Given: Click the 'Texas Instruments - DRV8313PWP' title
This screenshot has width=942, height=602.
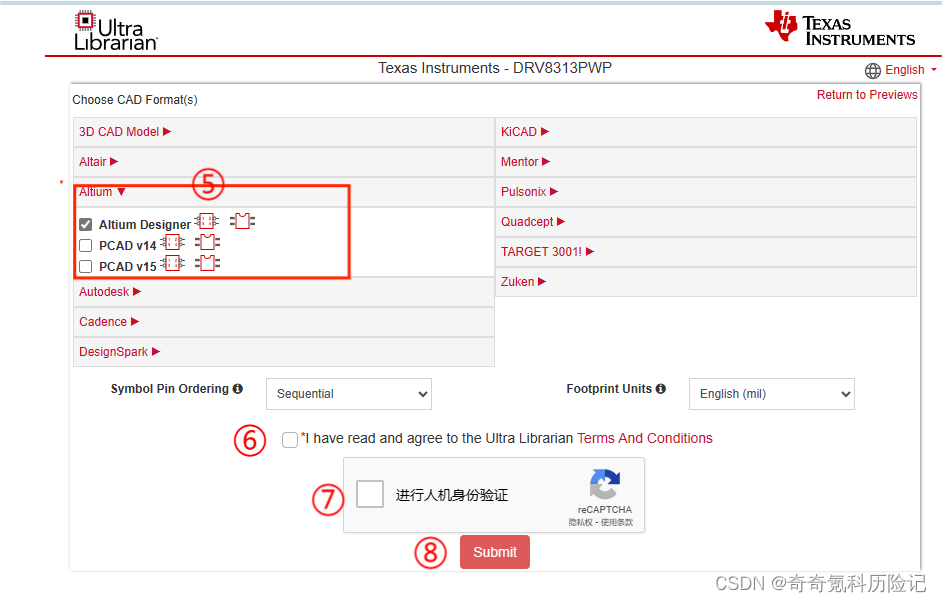Looking at the screenshot, I should pyautogui.click(x=495, y=68).
